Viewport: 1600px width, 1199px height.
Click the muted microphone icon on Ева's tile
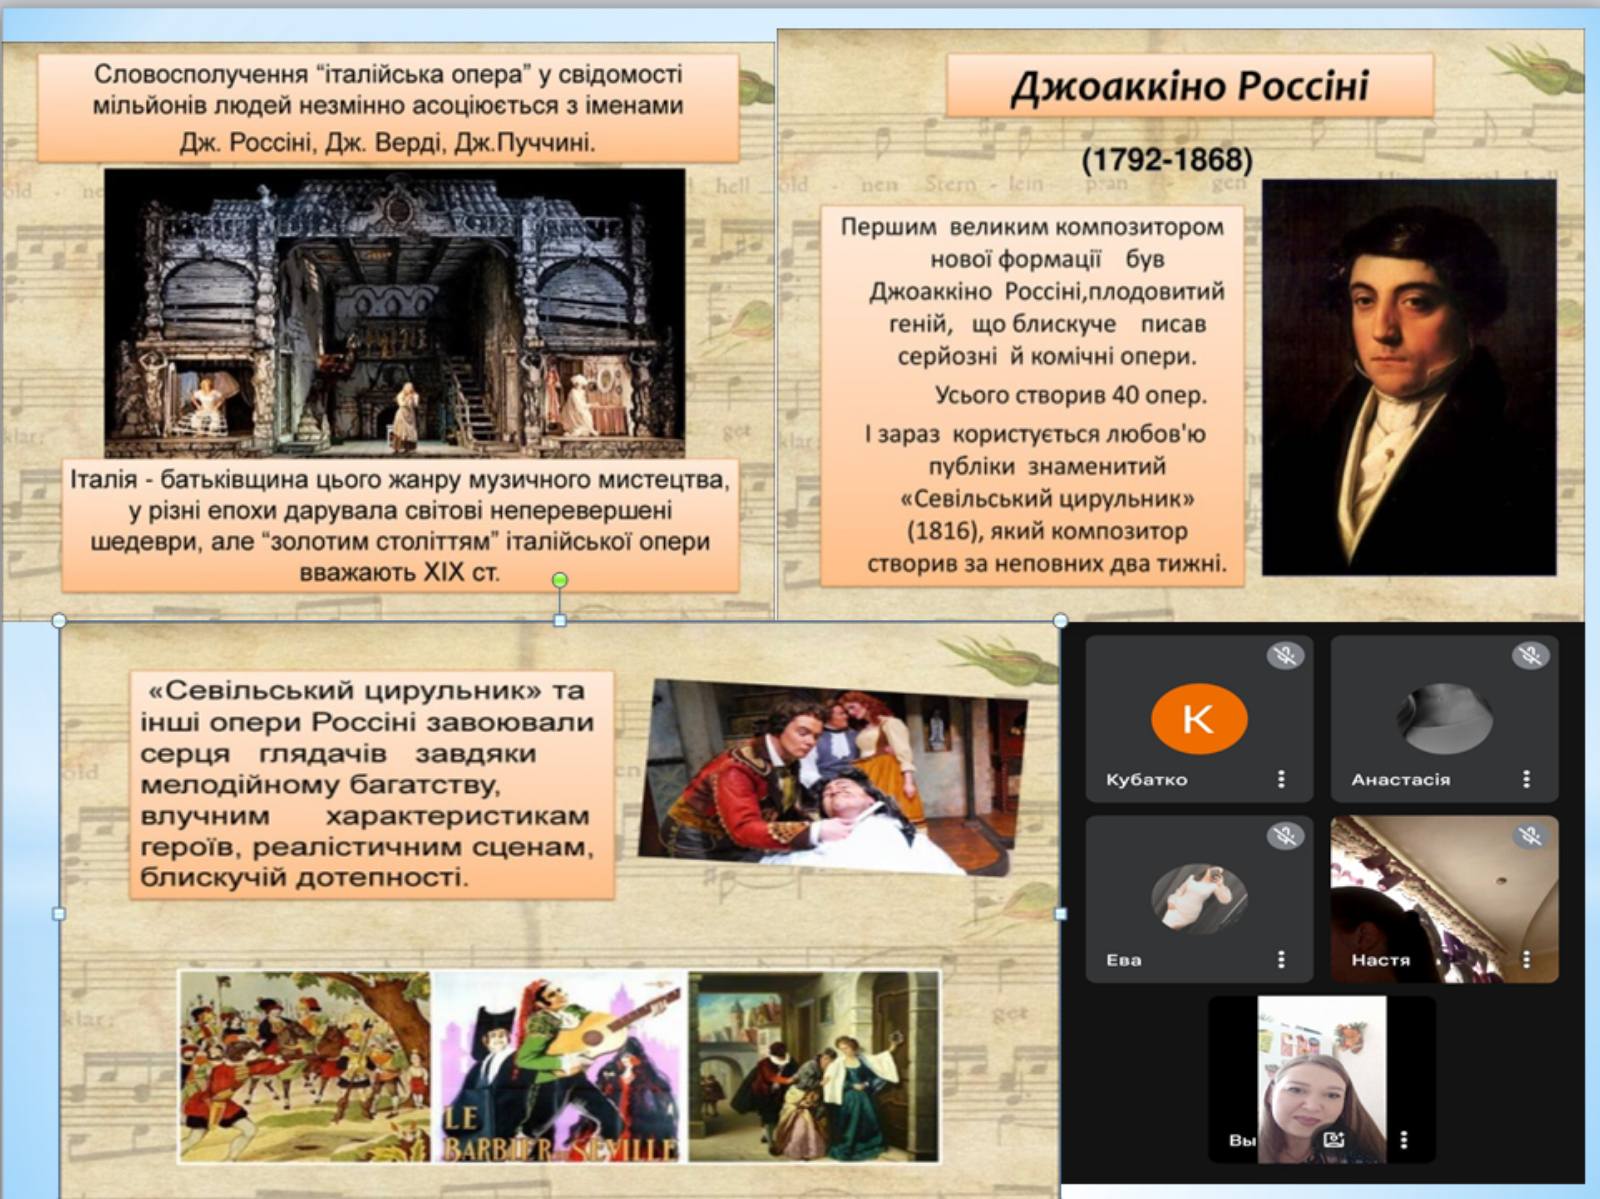(x=1285, y=836)
